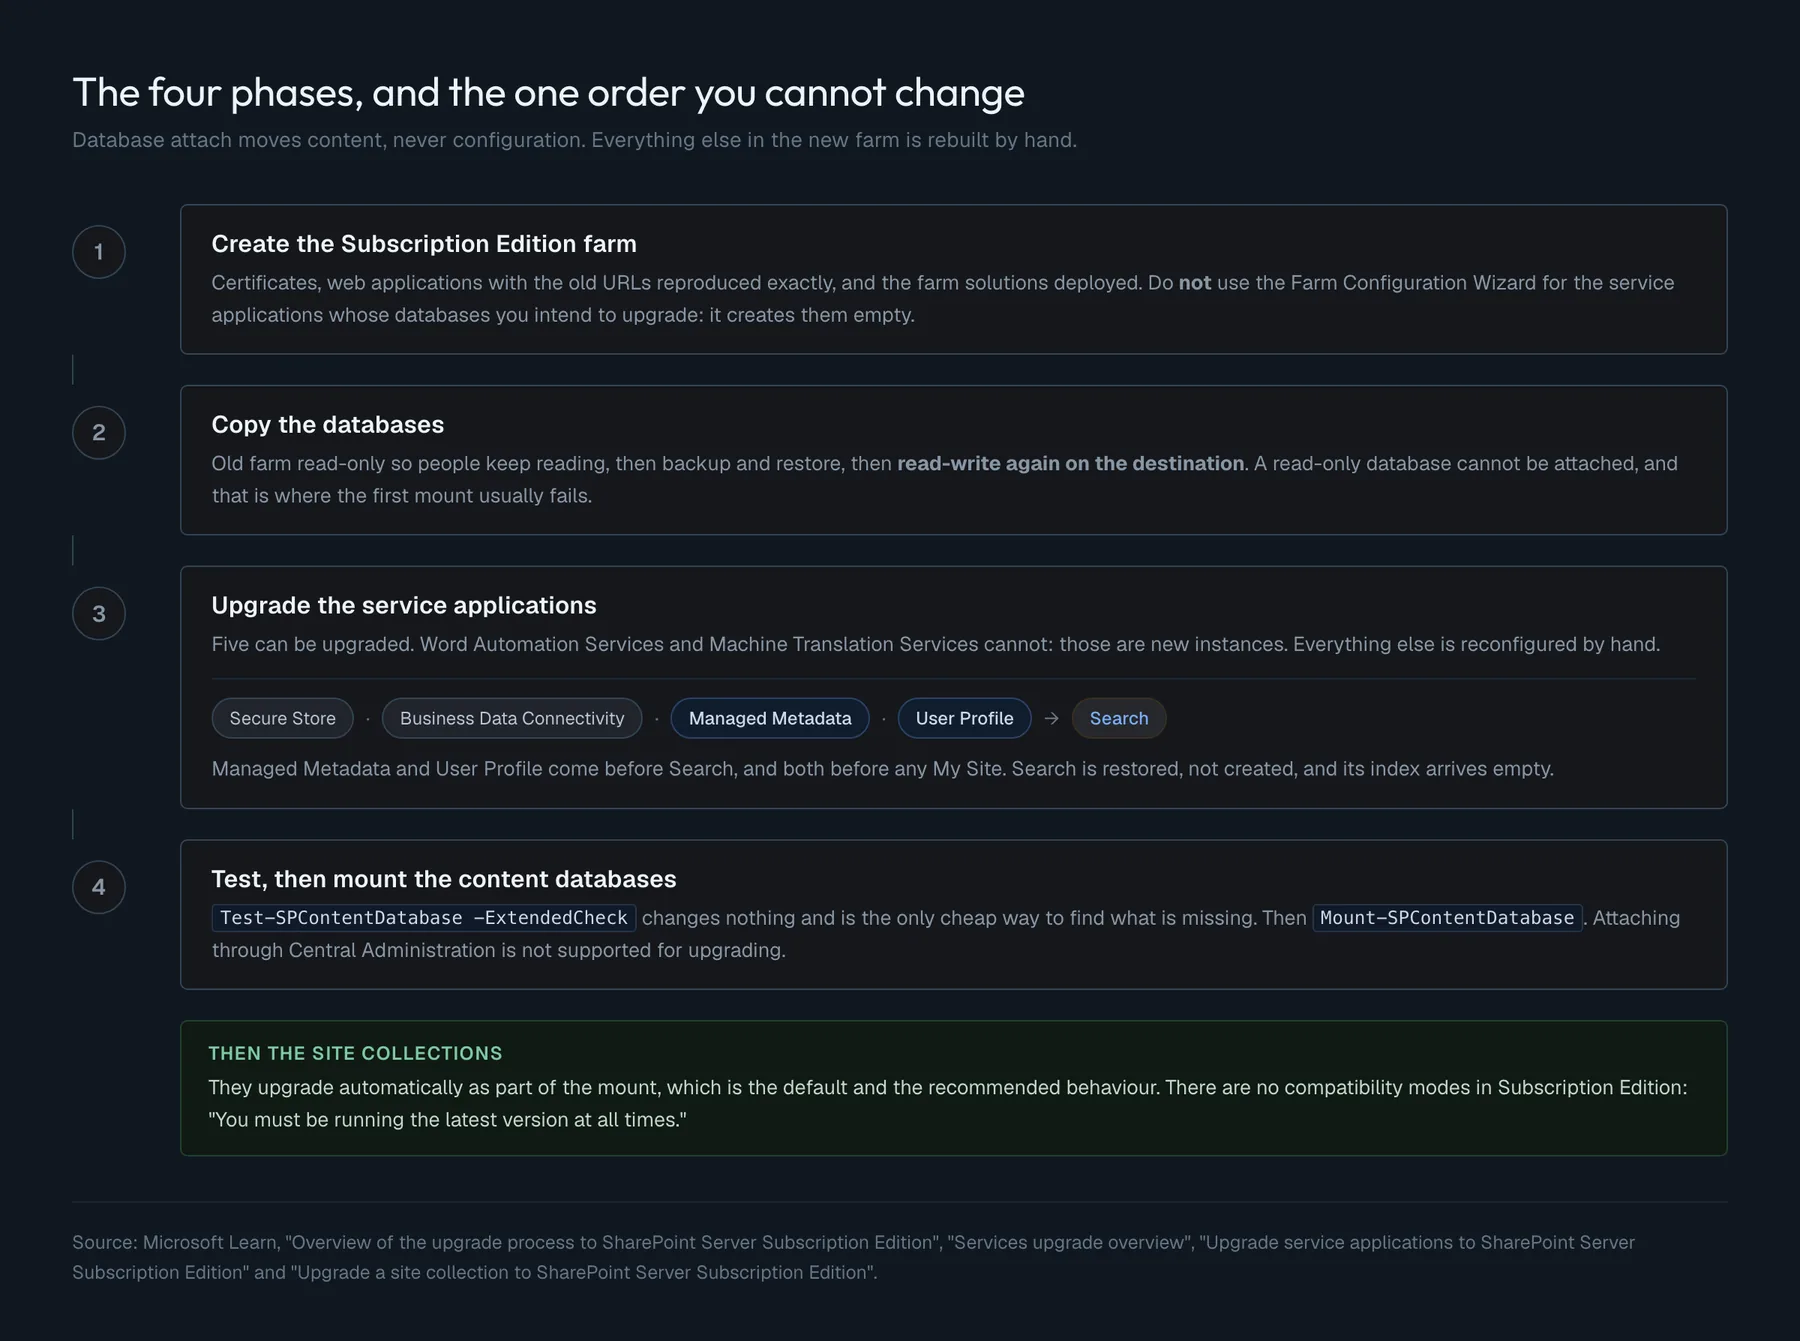The height and width of the screenshot is (1341, 1800).
Task: Open the Test, then mount content databases heading
Action: pyautogui.click(x=444, y=879)
